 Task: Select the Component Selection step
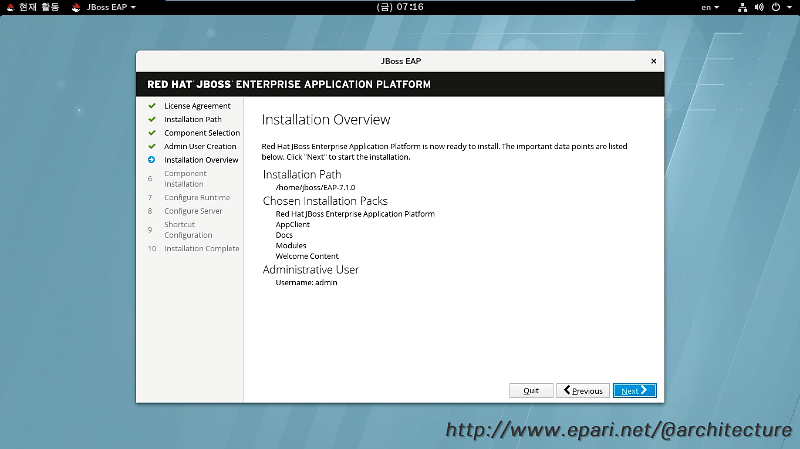click(202, 133)
